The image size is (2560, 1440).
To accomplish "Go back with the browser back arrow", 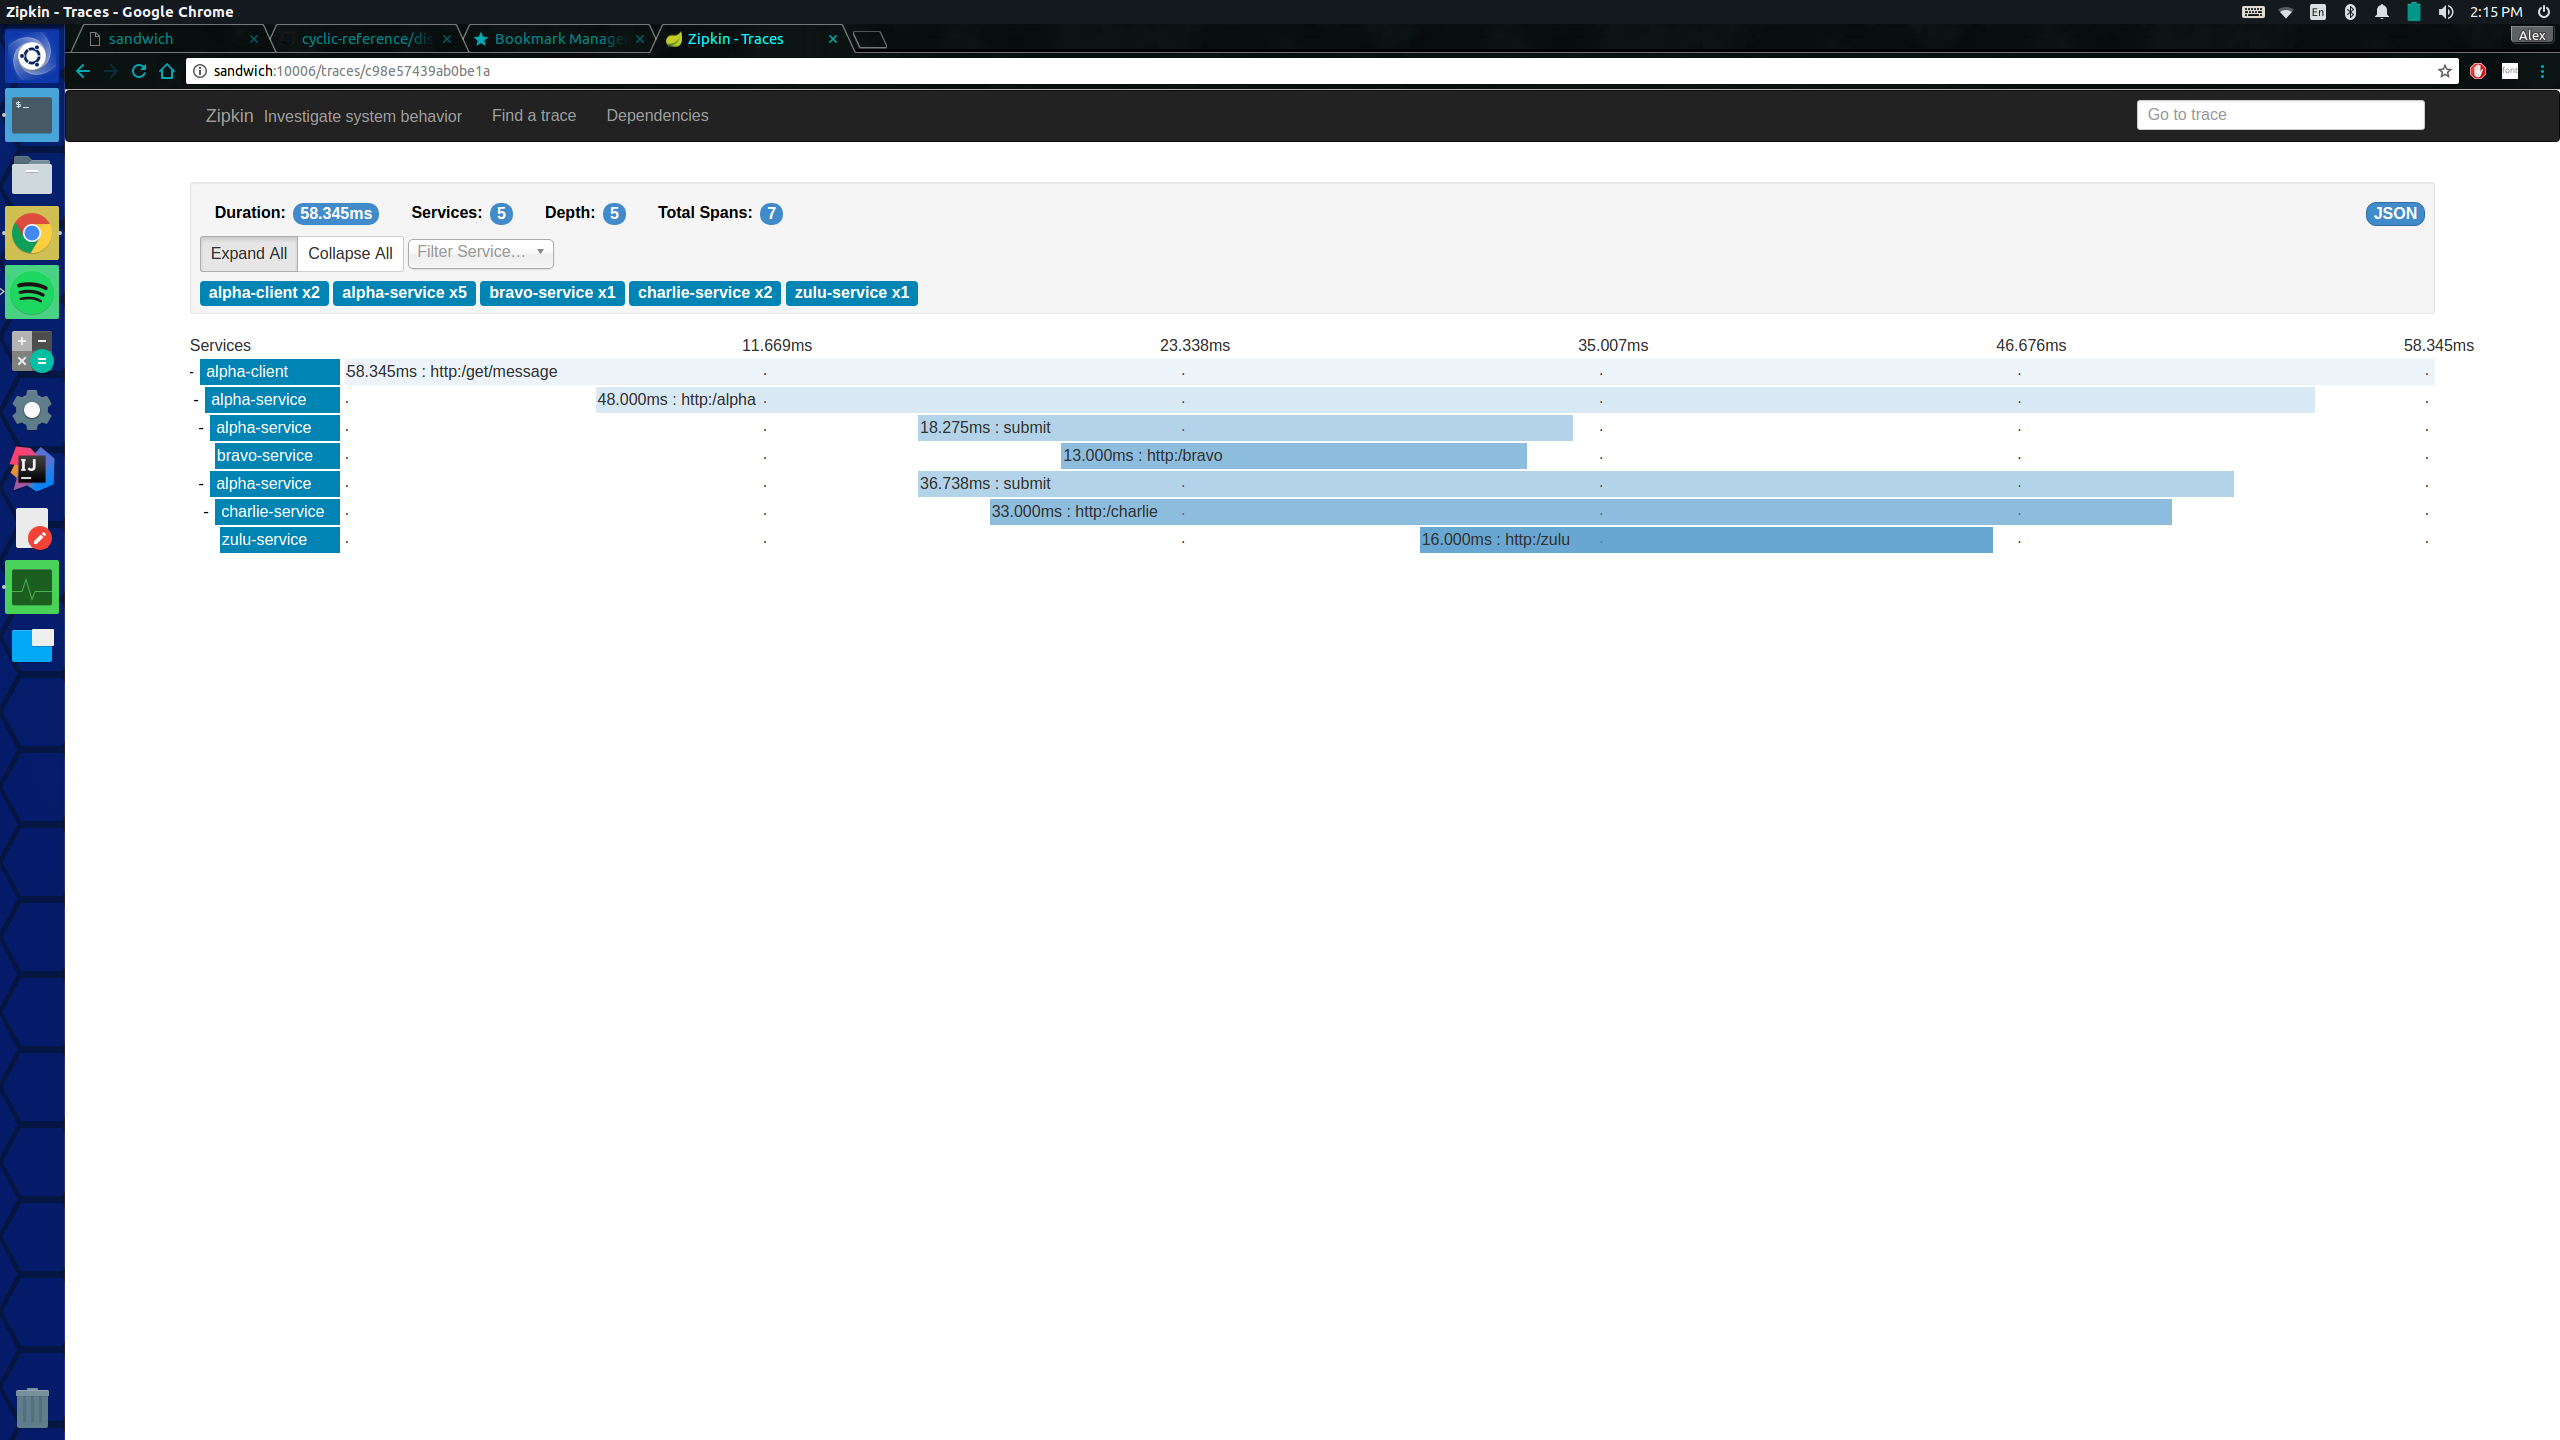I will pos(83,71).
